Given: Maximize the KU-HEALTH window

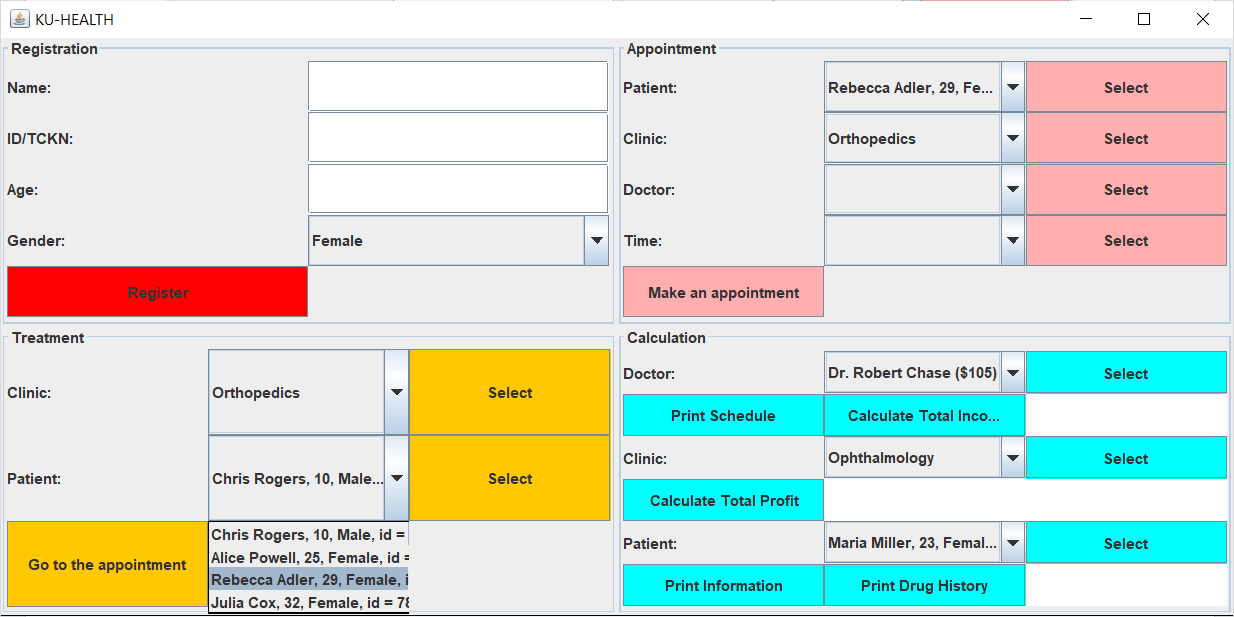Looking at the screenshot, I should tap(1144, 19).
